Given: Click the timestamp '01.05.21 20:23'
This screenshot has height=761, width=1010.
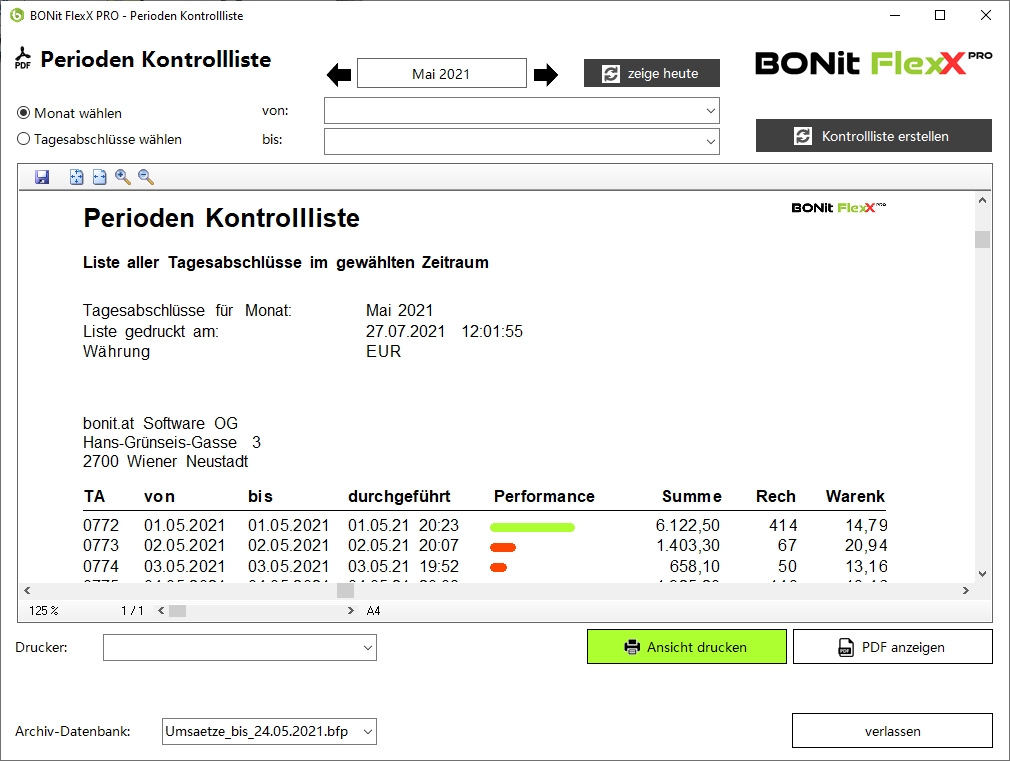Looking at the screenshot, I should click(x=403, y=526).
